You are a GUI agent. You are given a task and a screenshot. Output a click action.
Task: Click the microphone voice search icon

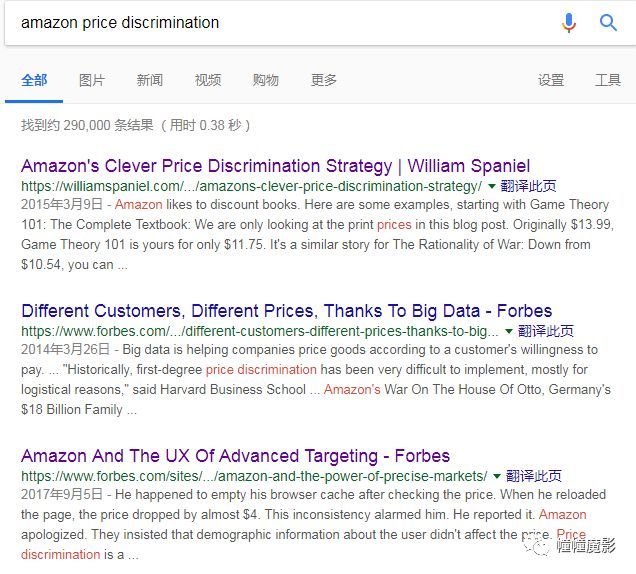point(569,23)
